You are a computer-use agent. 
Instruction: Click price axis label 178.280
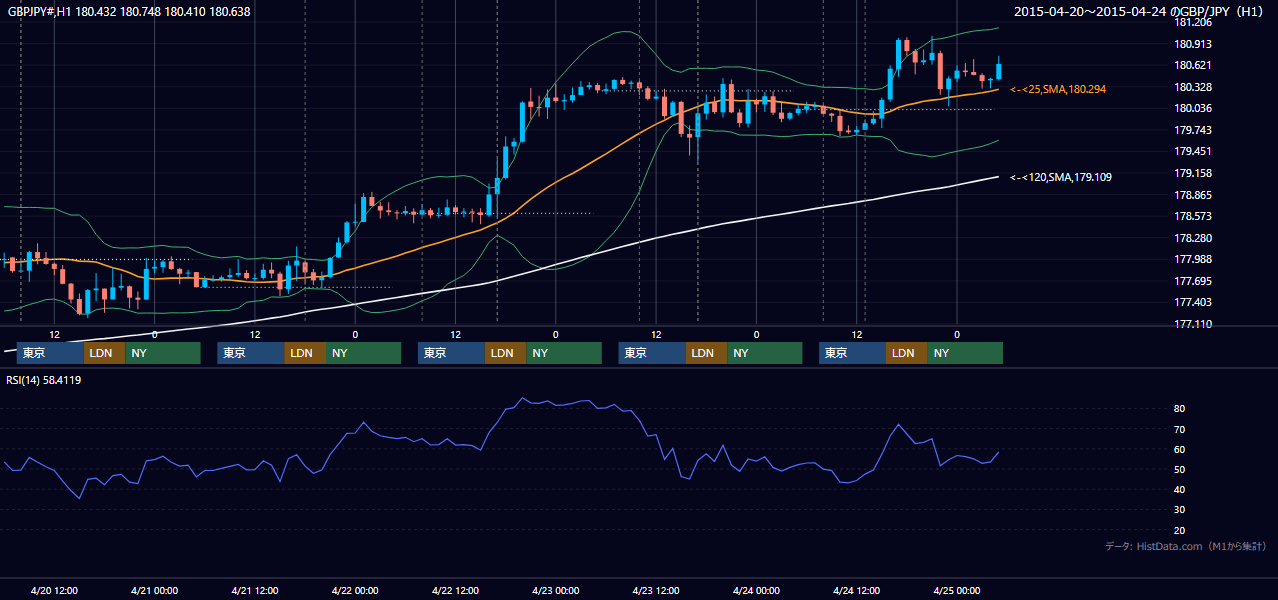point(1193,239)
